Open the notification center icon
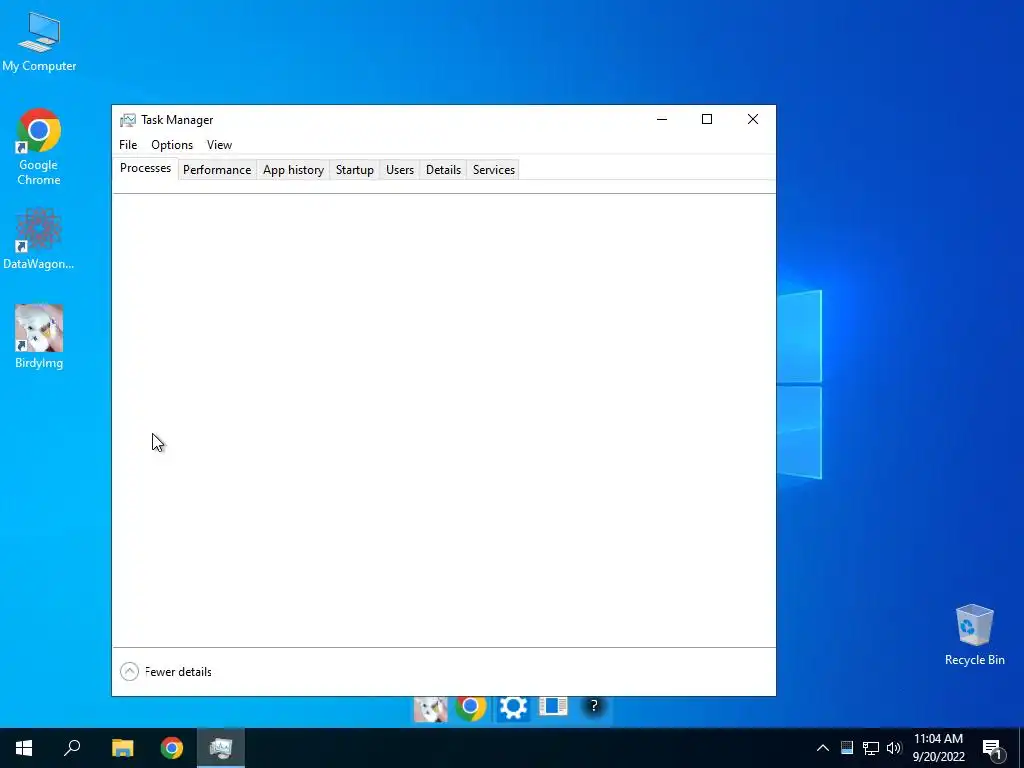This screenshot has height=768, width=1024. point(993,748)
